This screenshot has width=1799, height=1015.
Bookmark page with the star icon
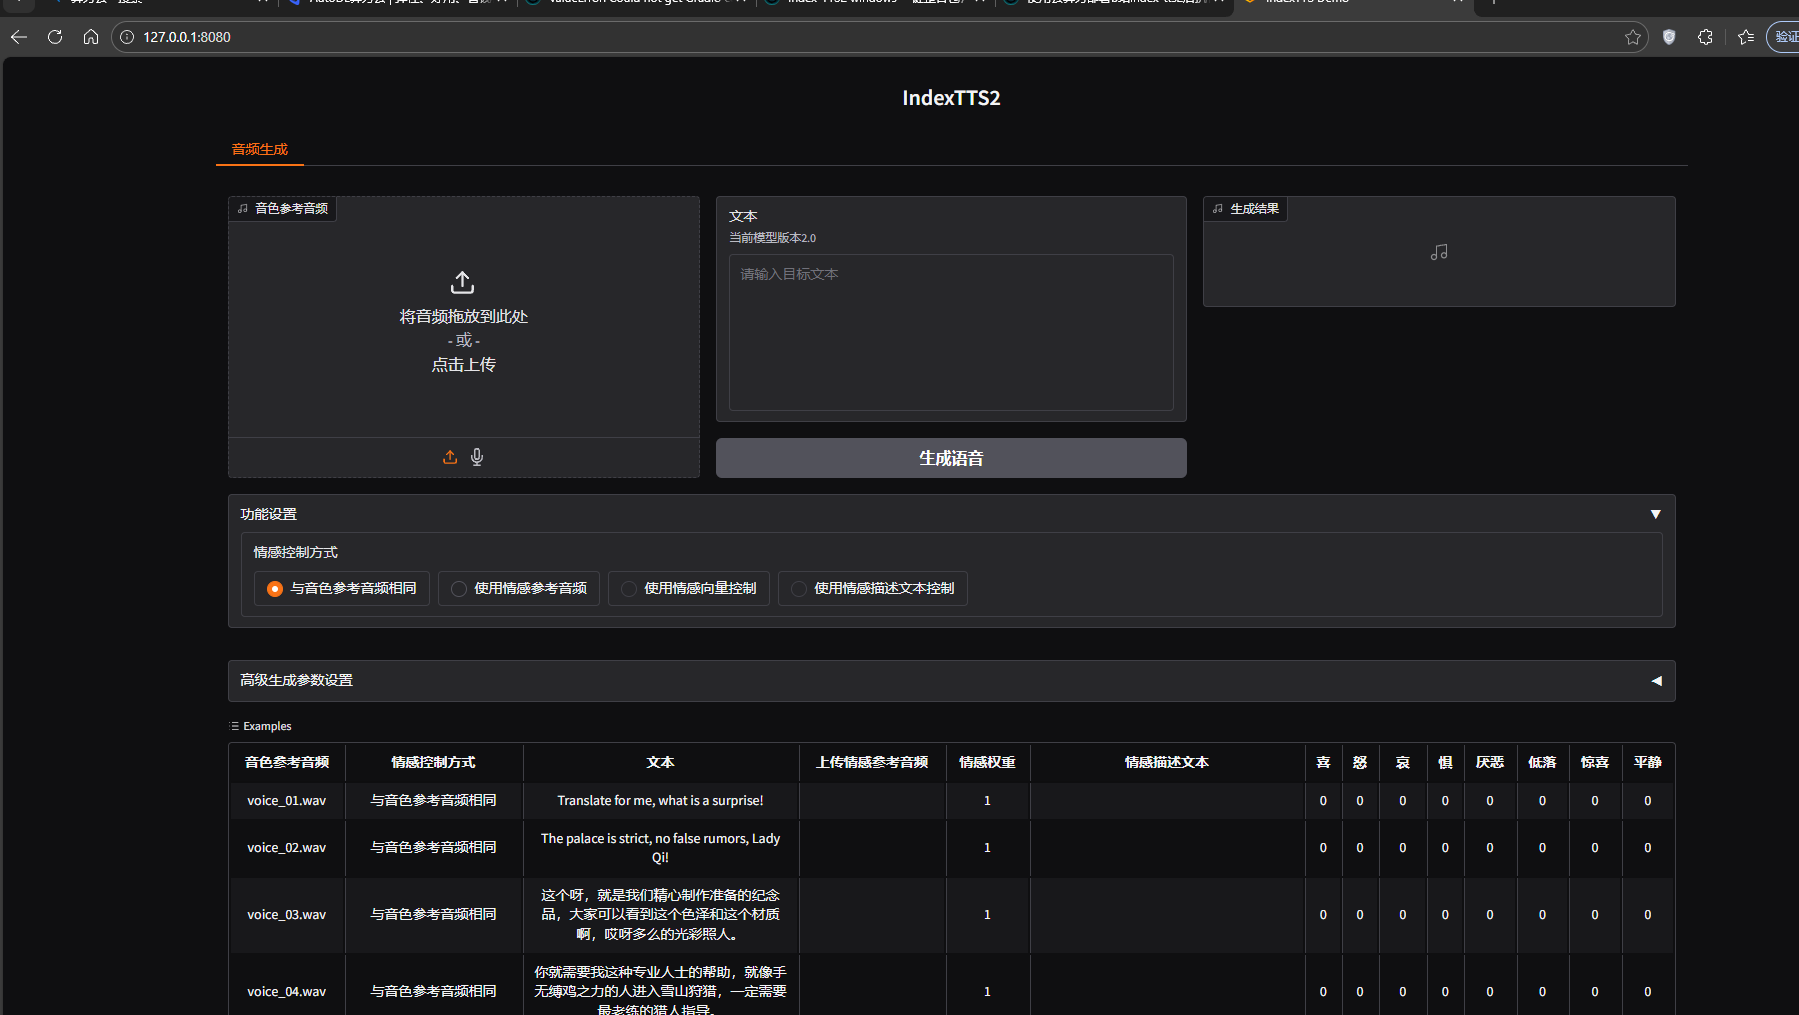(1633, 37)
